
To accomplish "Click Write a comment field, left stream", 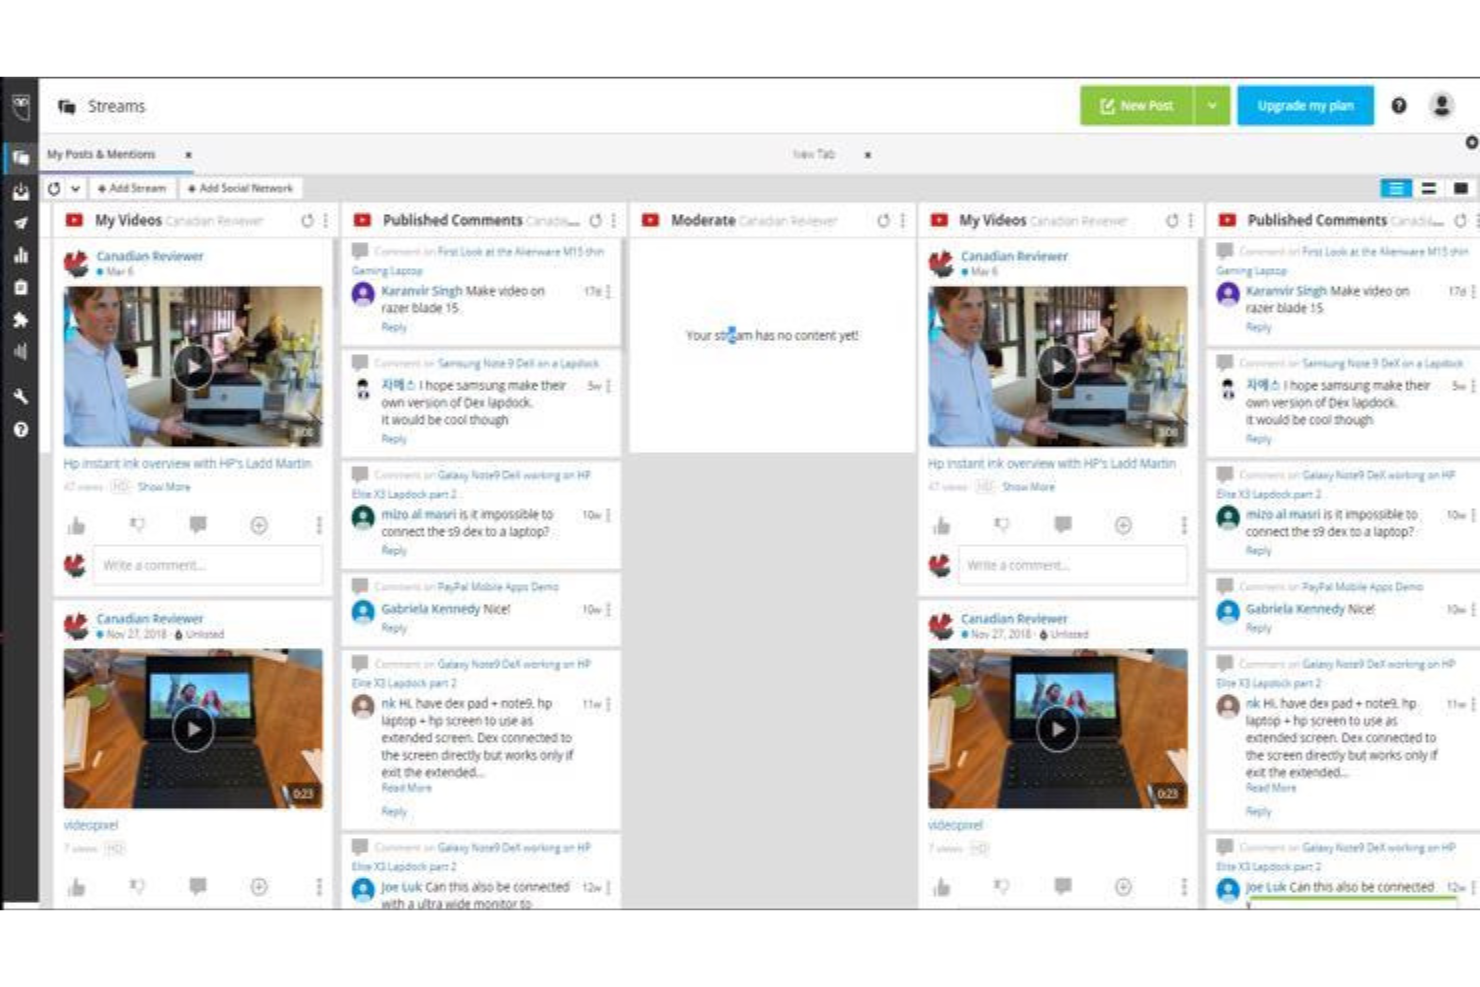I will (208, 565).
